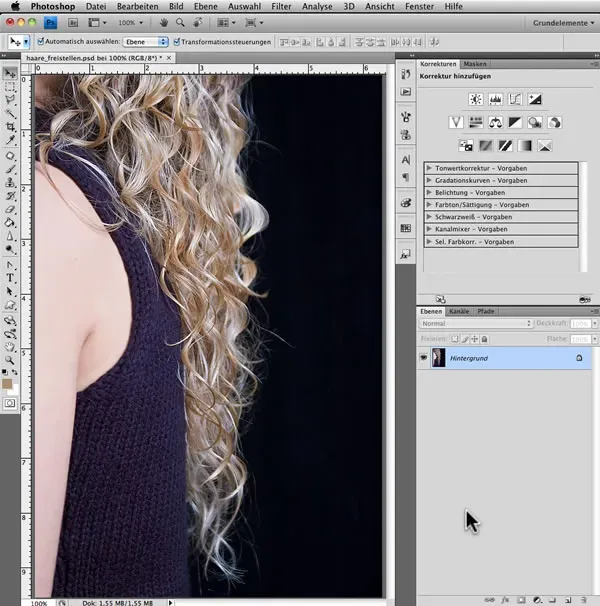Select the Crop tool
This screenshot has height=606, width=600.
11,127
